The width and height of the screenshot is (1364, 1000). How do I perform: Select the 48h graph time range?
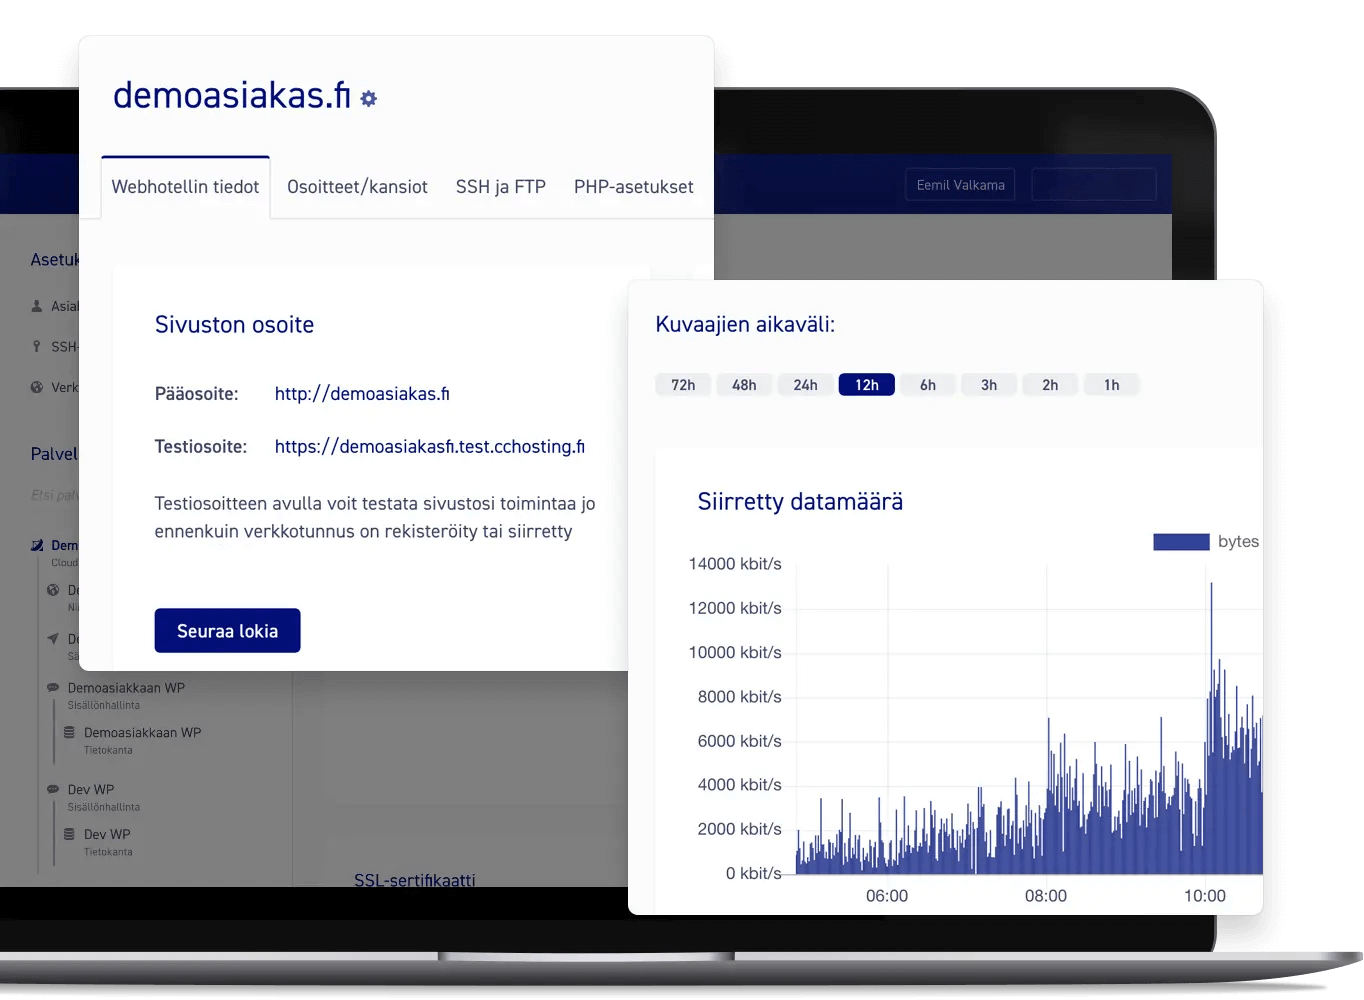click(744, 385)
